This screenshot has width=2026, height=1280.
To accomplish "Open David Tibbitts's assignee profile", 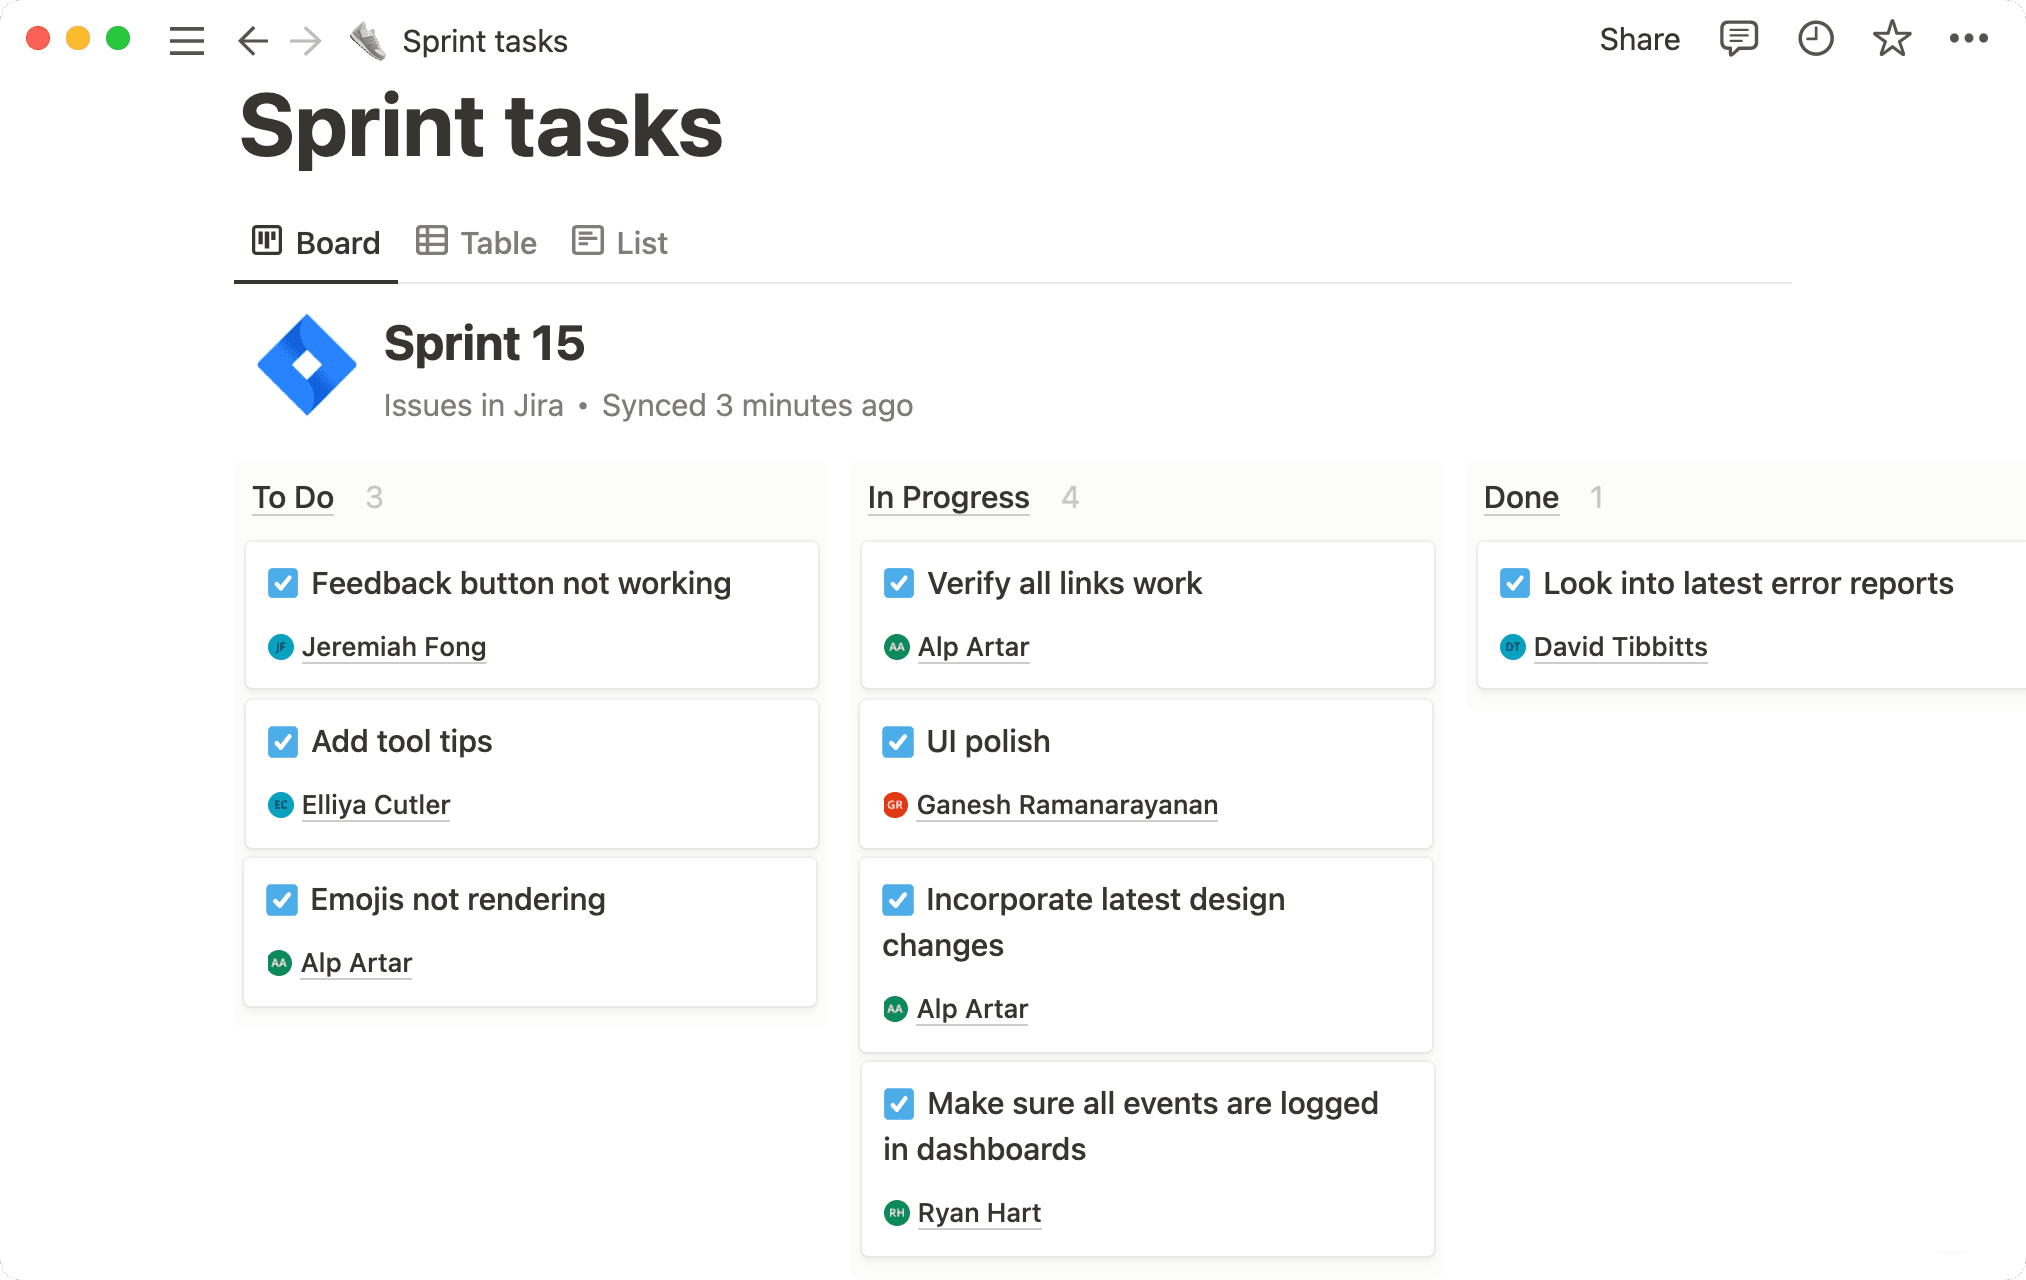I will click(x=1620, y=647).
